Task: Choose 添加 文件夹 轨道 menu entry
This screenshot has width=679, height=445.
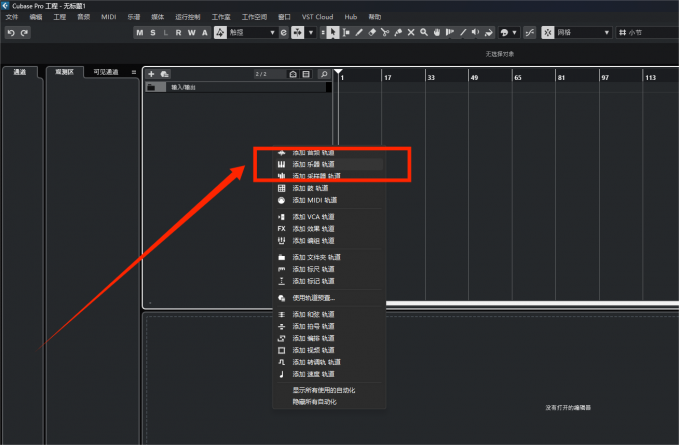Action: (329, 258)
